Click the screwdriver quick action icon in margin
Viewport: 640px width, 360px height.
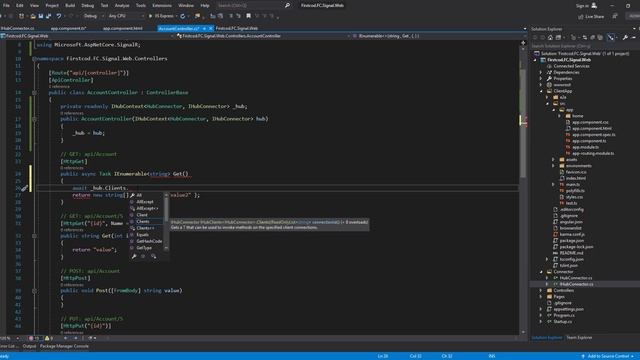[x=24, y=188]
